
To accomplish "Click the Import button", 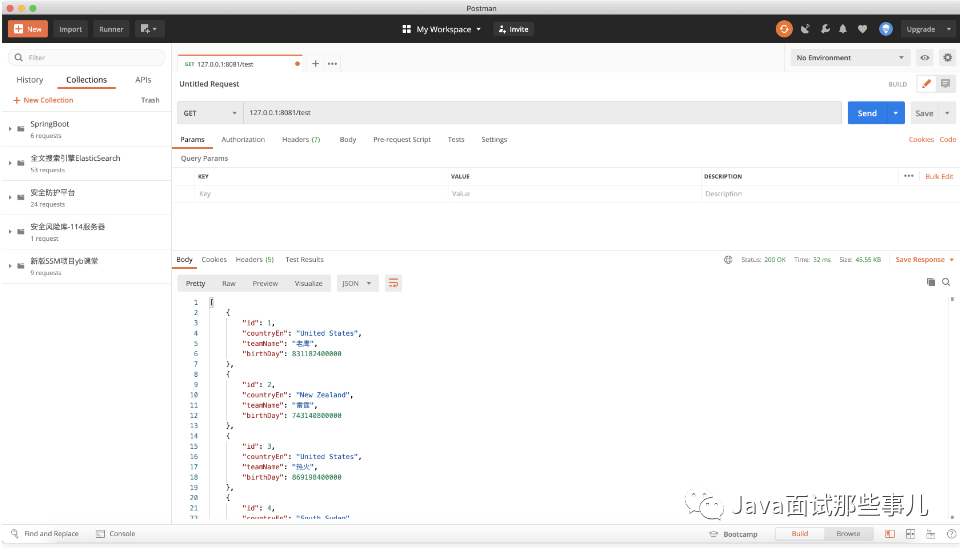I will 70,29.
